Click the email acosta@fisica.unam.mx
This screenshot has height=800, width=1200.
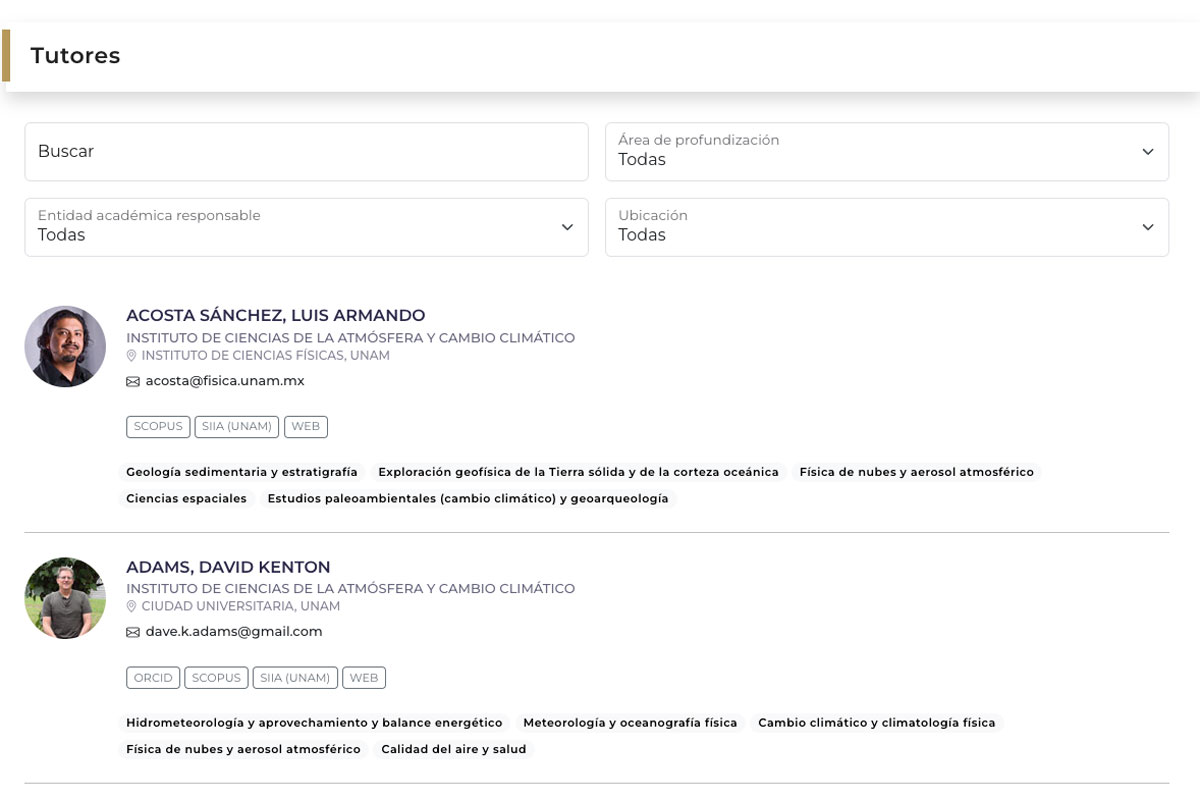pyautogui.click(x=225, y=381)
